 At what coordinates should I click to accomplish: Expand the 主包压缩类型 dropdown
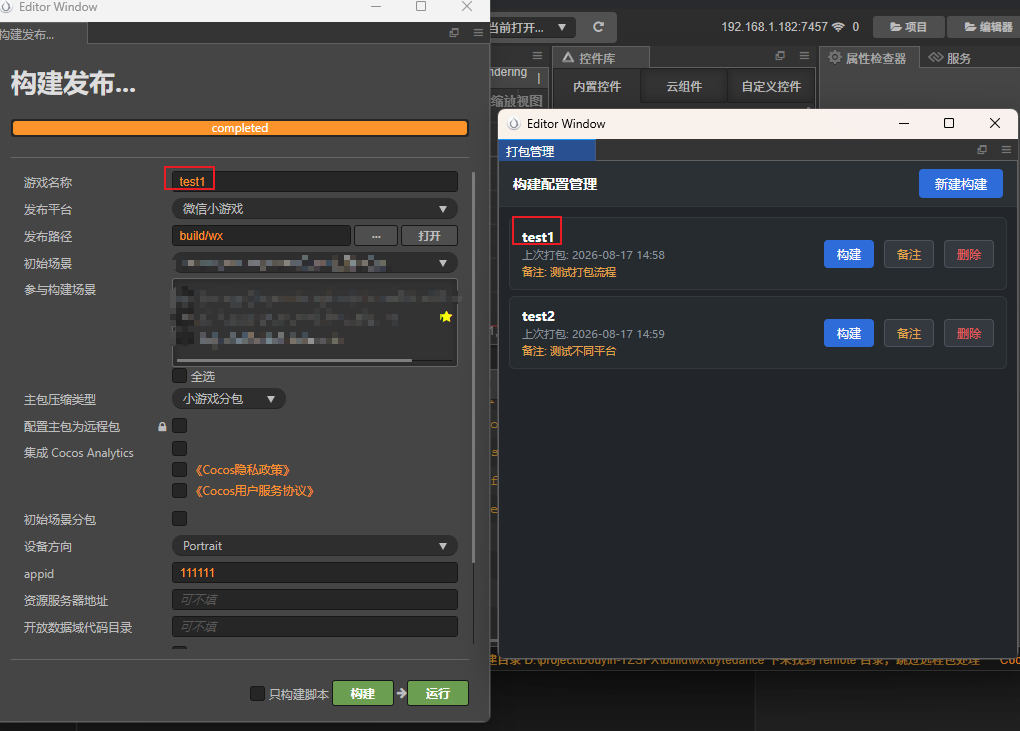tap(229, 399)
